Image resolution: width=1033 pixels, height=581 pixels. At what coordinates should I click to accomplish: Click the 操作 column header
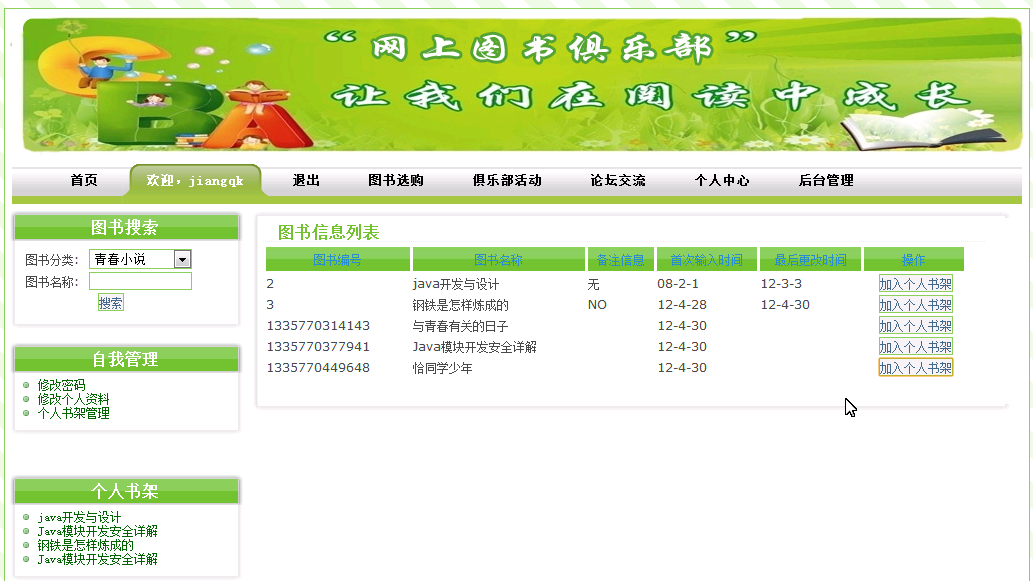click(914, 260)
